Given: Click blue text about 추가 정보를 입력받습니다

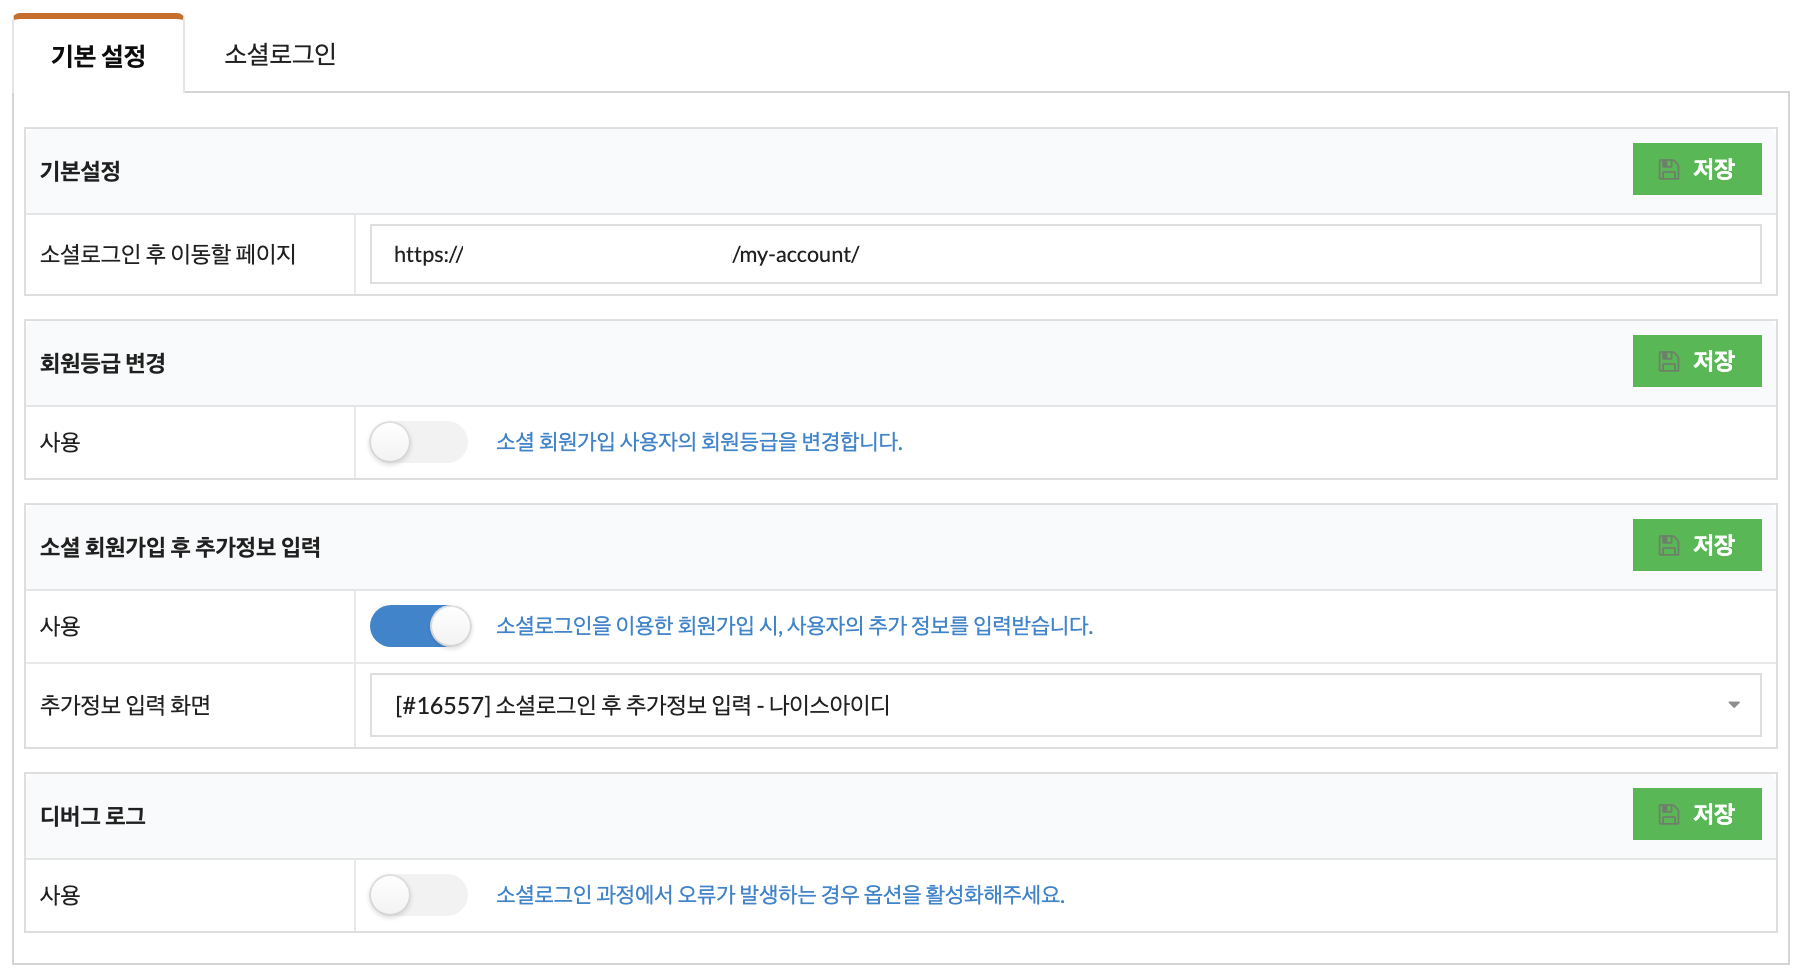Looking at the screenshot, I should (x=794, y=626).
